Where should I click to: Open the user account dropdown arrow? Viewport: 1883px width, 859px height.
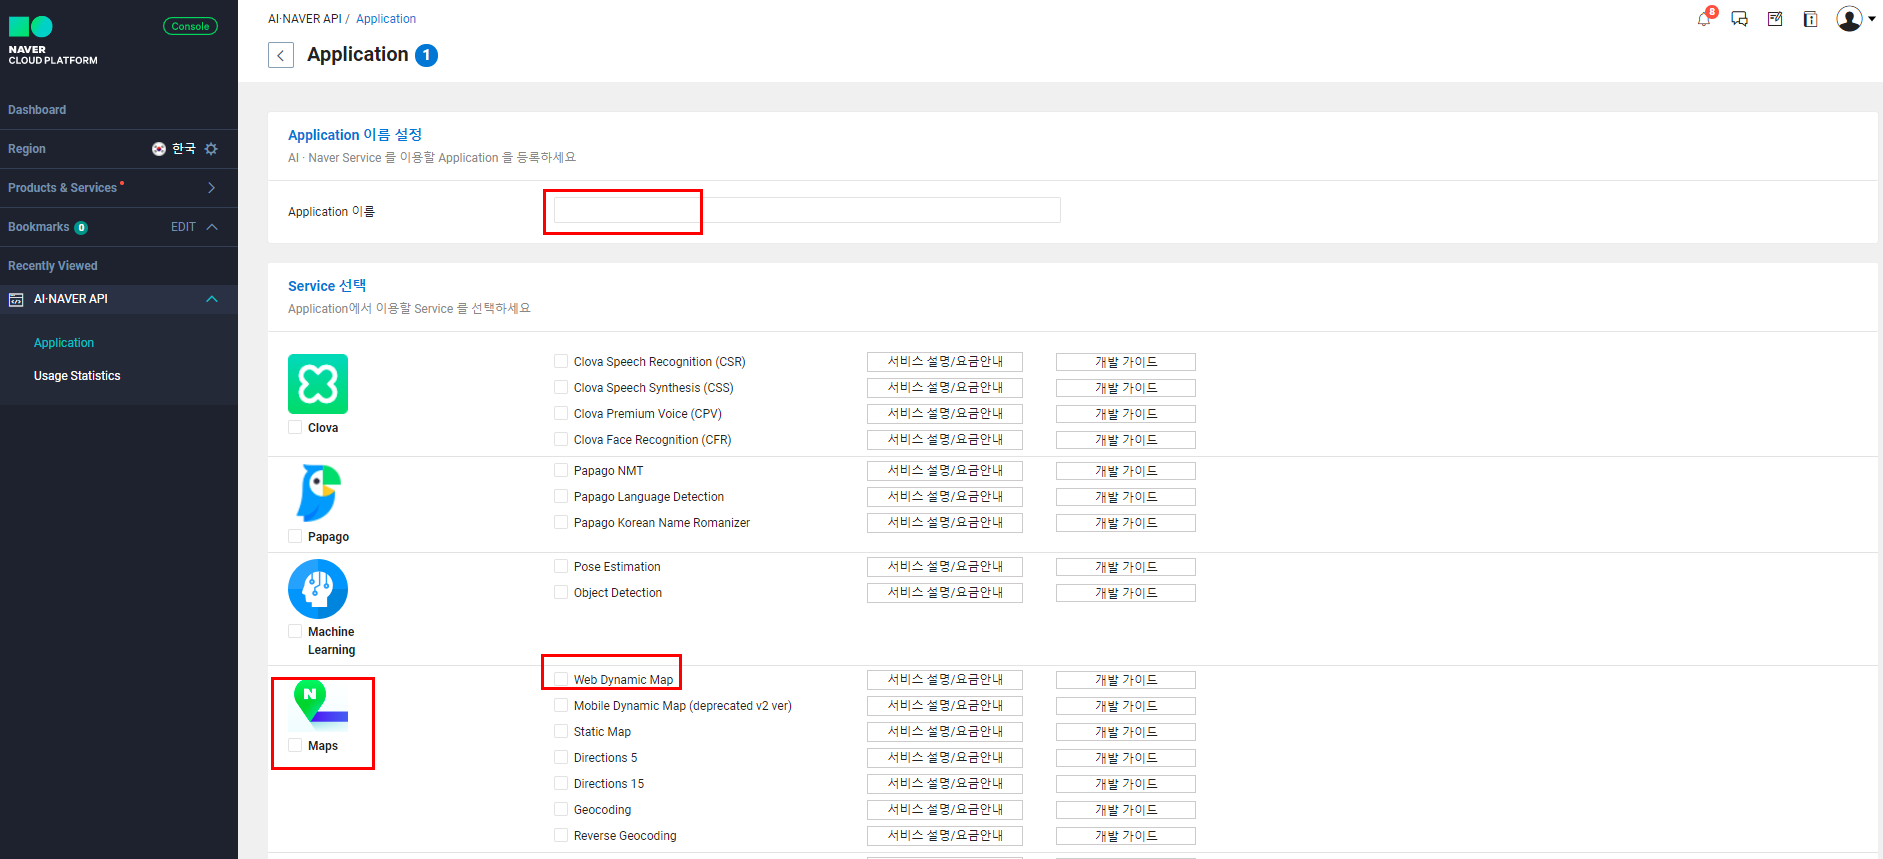pyautogui.click(x=1871, y=19)
